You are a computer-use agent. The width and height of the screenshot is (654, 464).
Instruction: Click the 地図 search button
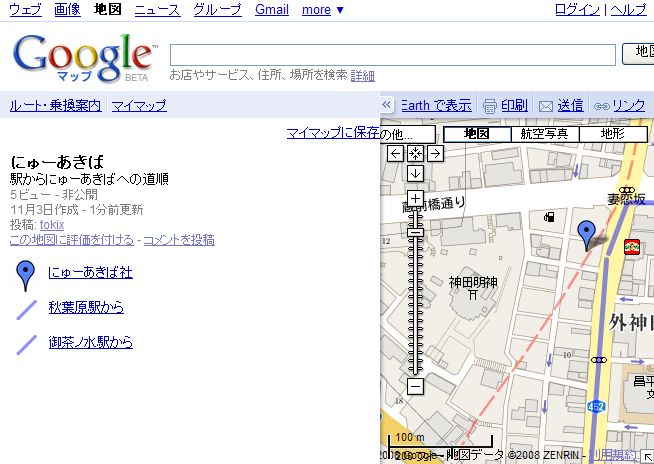pyautogui.click(x=638, y=54)
